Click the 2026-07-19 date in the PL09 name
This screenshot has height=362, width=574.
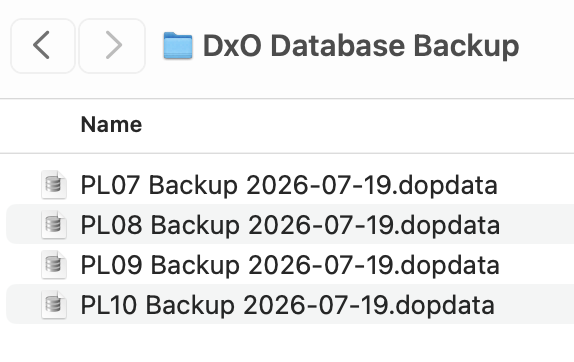(322, 265)
